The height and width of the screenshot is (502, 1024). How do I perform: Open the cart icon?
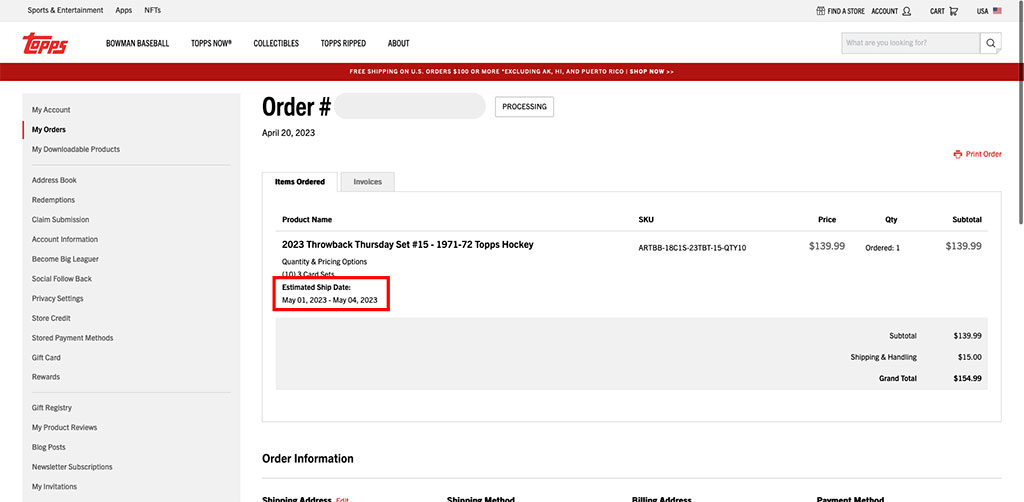[x=953, y=11]
